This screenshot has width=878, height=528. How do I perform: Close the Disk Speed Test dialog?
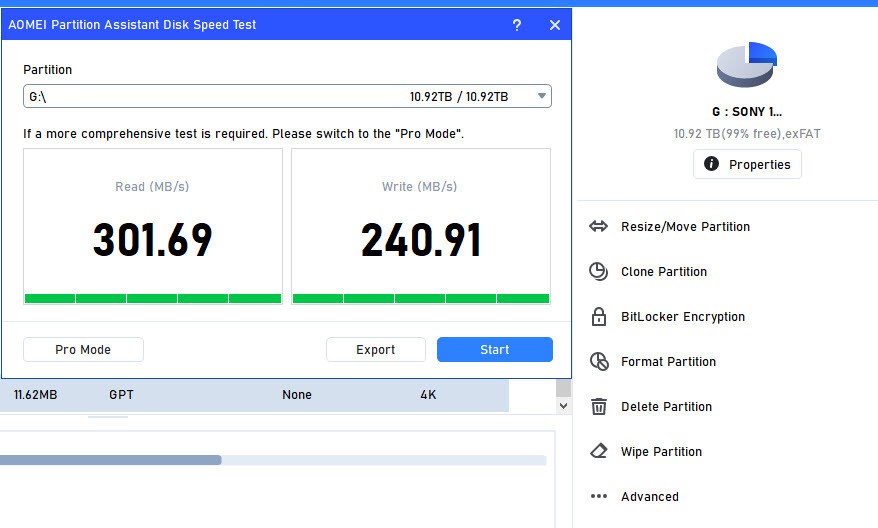pos(555,25)
